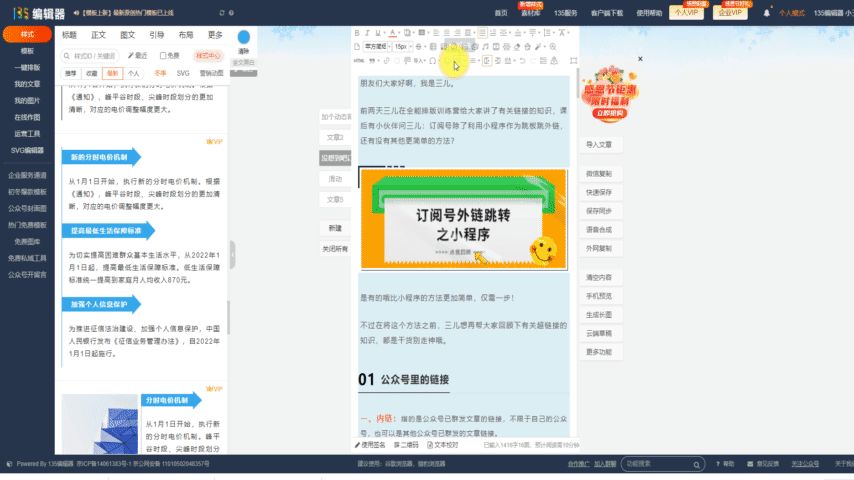Open the 导入 import dropdown
This screenshot has width=854, height=480.
[419, 60]
